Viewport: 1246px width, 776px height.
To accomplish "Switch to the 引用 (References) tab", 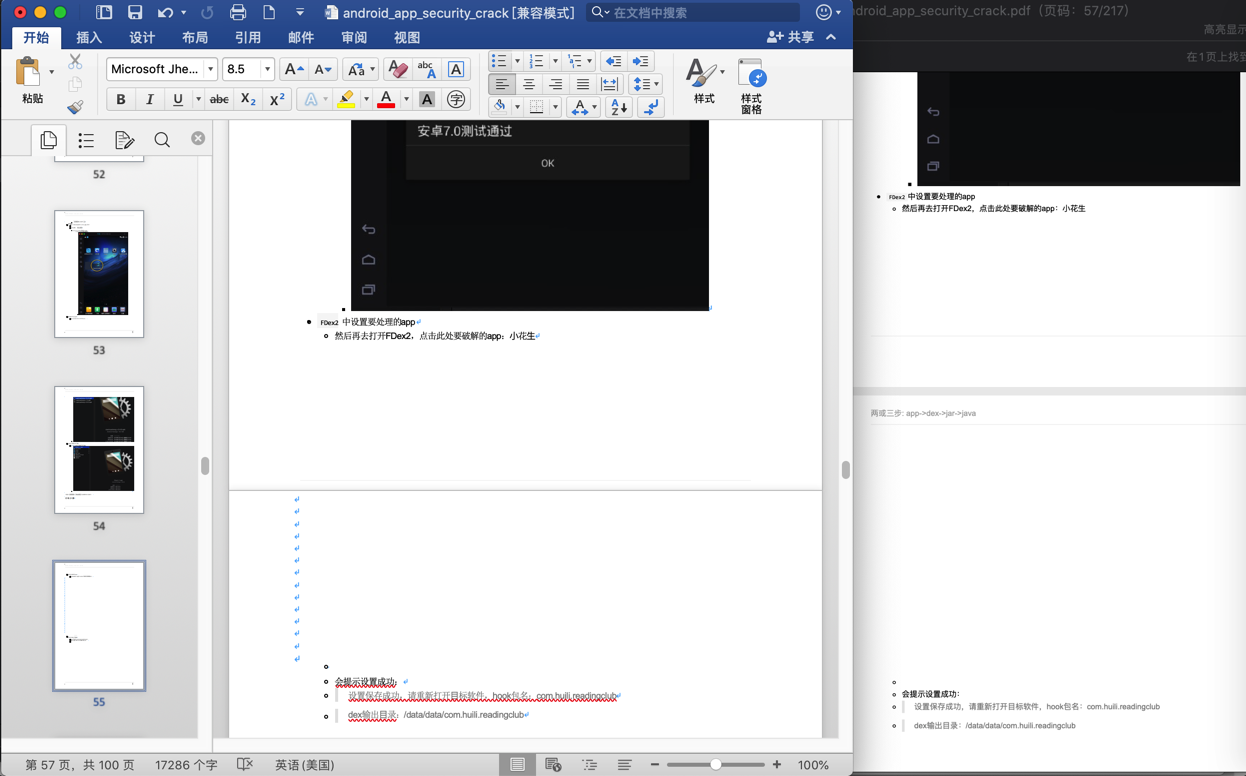I will (248, 37).
